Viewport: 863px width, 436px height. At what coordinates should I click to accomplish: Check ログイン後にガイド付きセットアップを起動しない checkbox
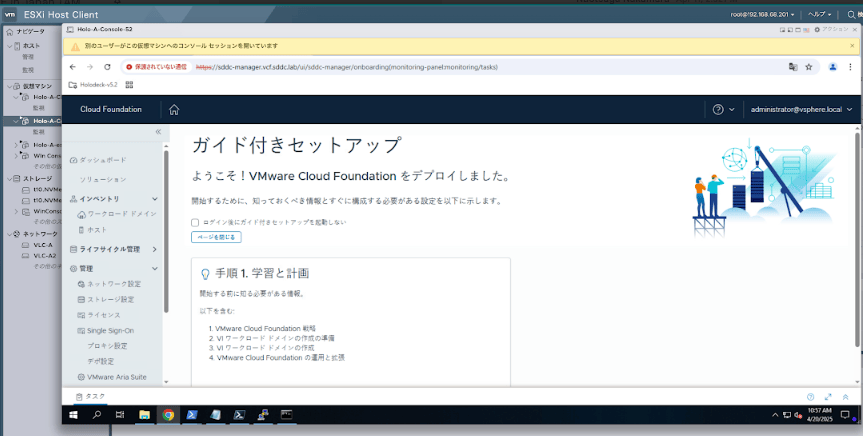(195, 222)
